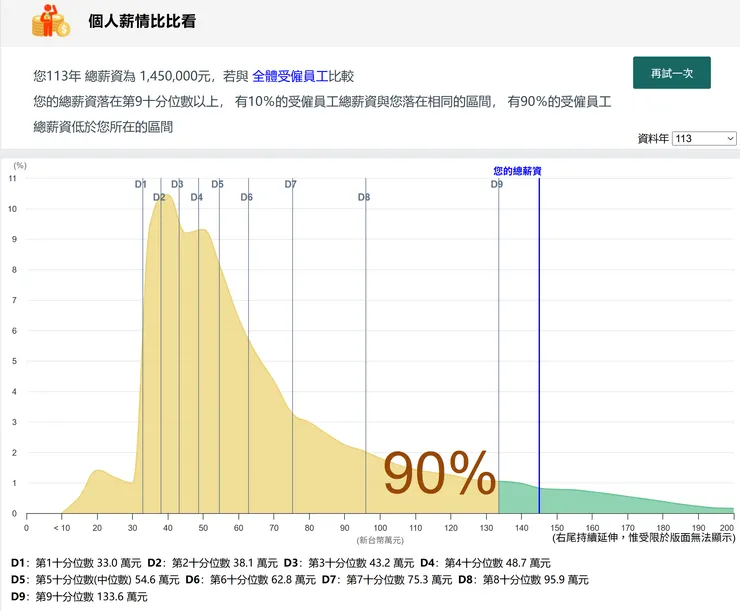Viewport: 740px width, 611px height.
Task: Open the 資料年 113 dropdown
Action: pyautogui.click(x=704, y=138)
